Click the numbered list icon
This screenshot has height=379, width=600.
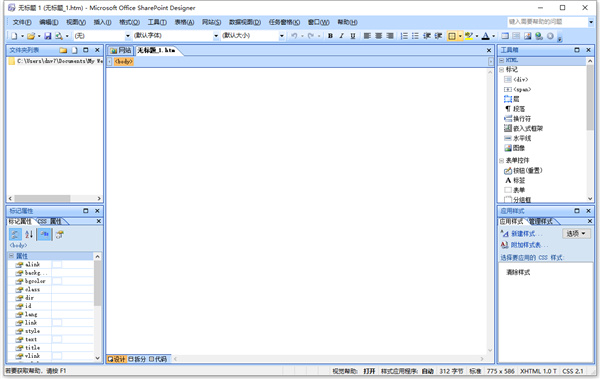tap(404, 36)
